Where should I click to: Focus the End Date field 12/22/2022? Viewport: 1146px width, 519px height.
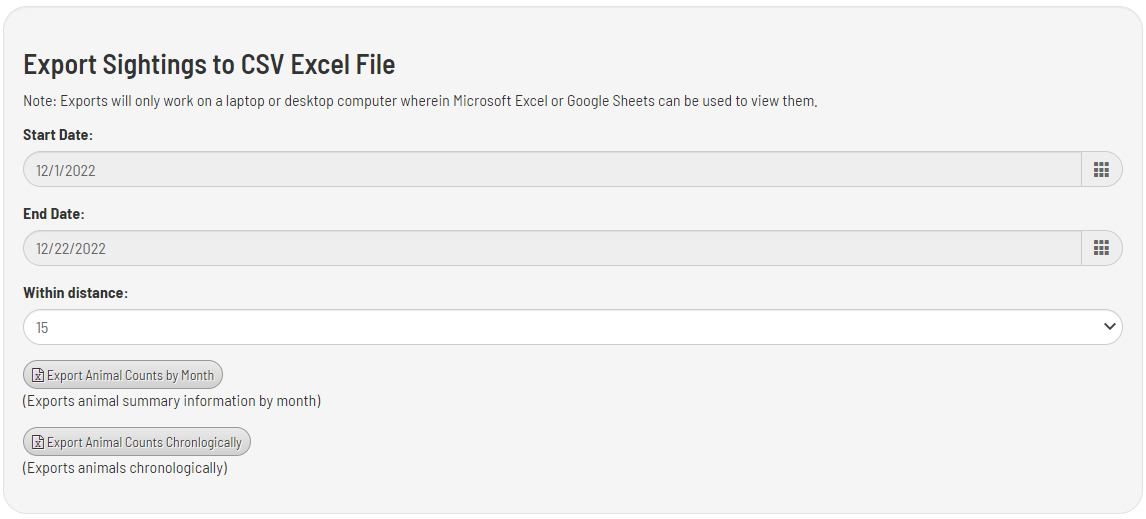pos(550,248)
